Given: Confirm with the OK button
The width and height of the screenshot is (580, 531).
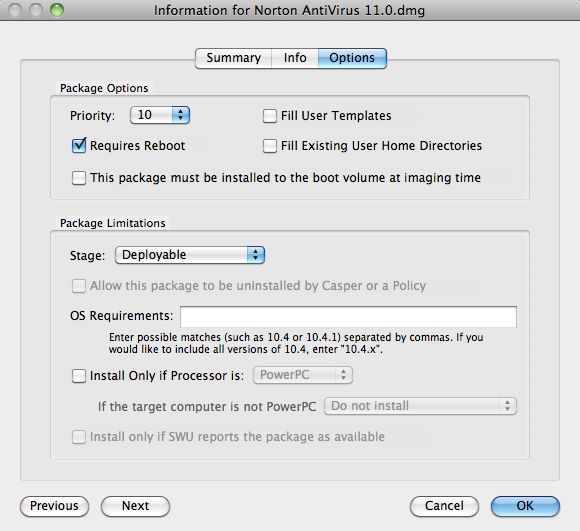Looking at the screenshot, I should pyautogui.click(x=525, y=506).
